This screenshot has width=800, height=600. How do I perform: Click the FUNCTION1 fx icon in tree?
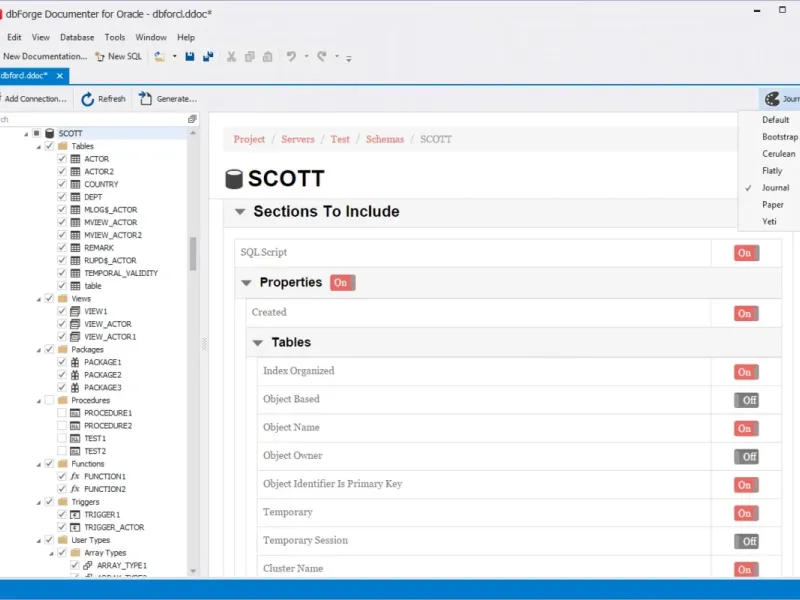click(75, 477)
